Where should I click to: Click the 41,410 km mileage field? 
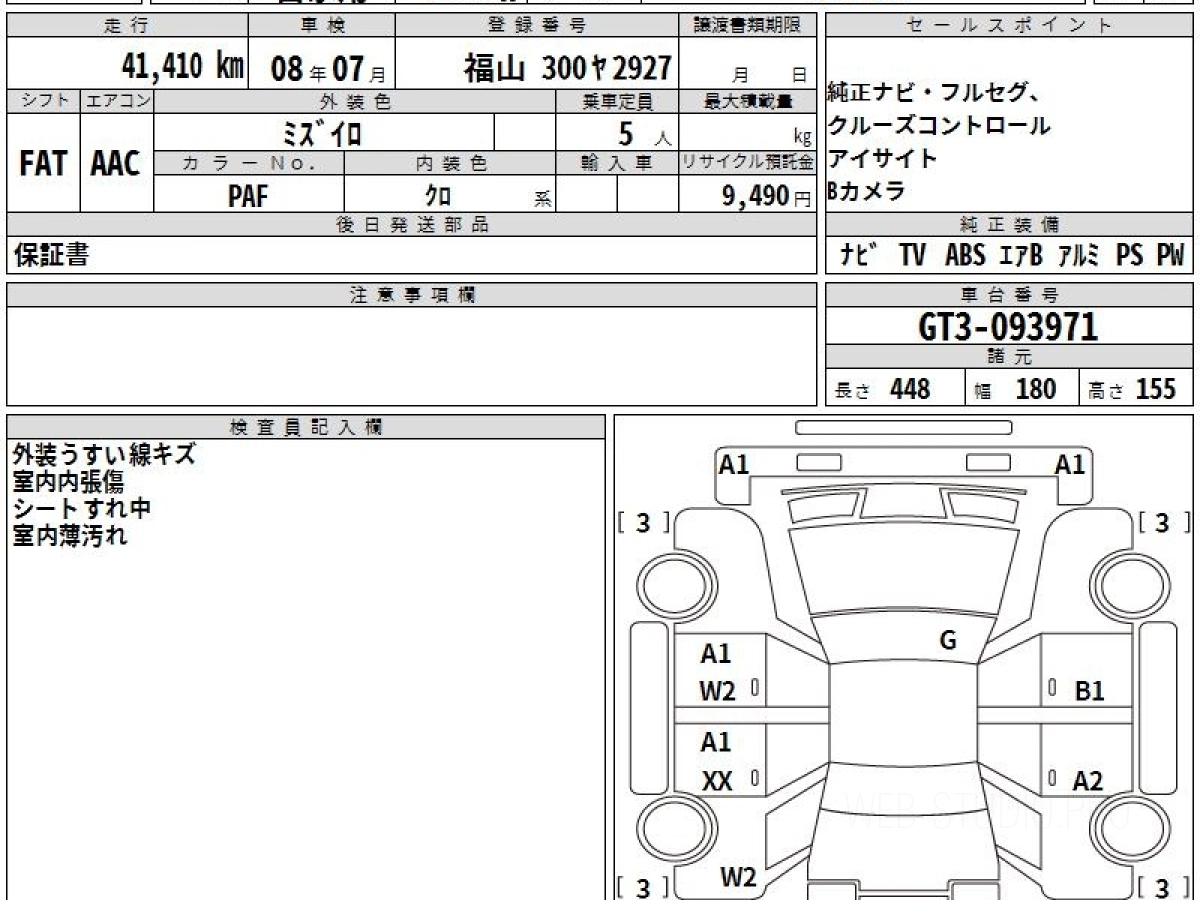click(182, 66)
